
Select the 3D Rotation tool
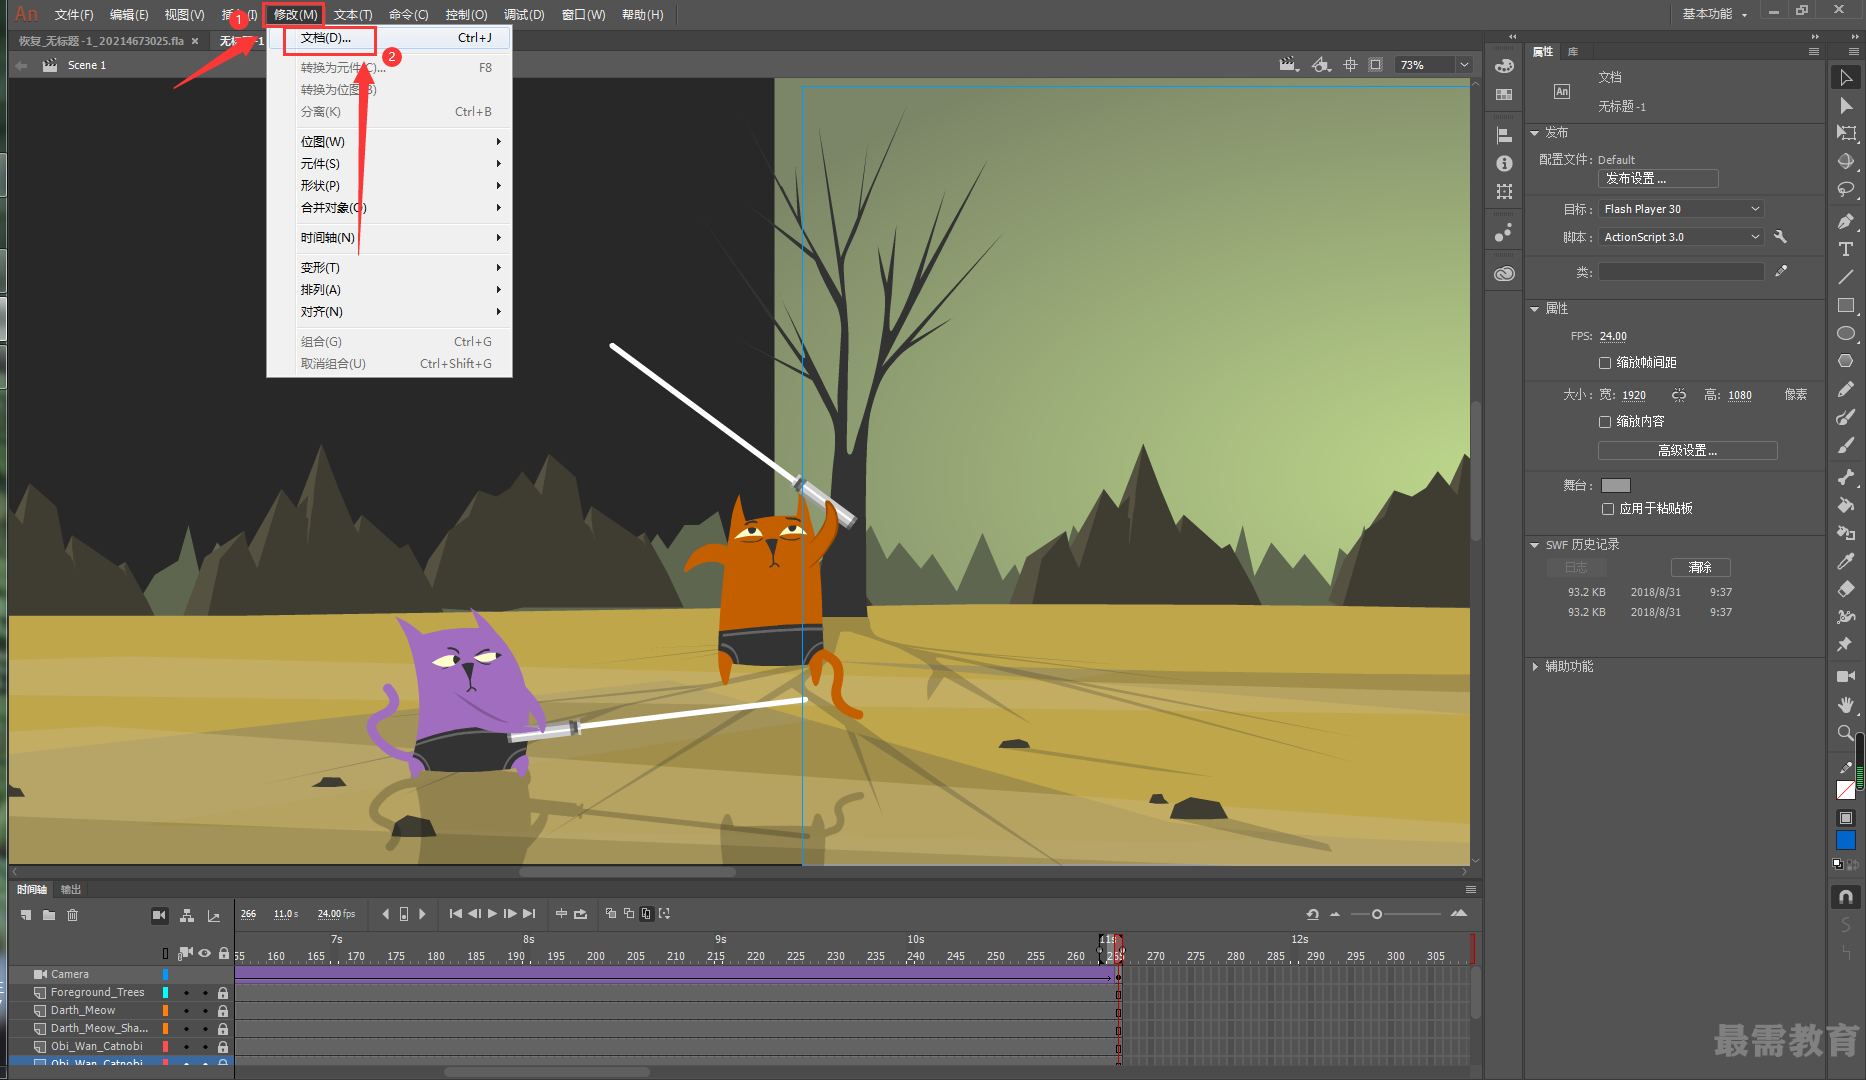click(x=1846, y=161)
